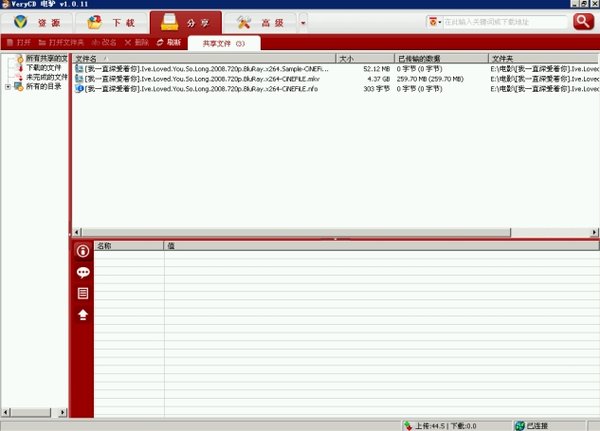Focus the keyword or download address search field
Screen dimensions: 600x431
pyautogui.click(x=504, y=22)
